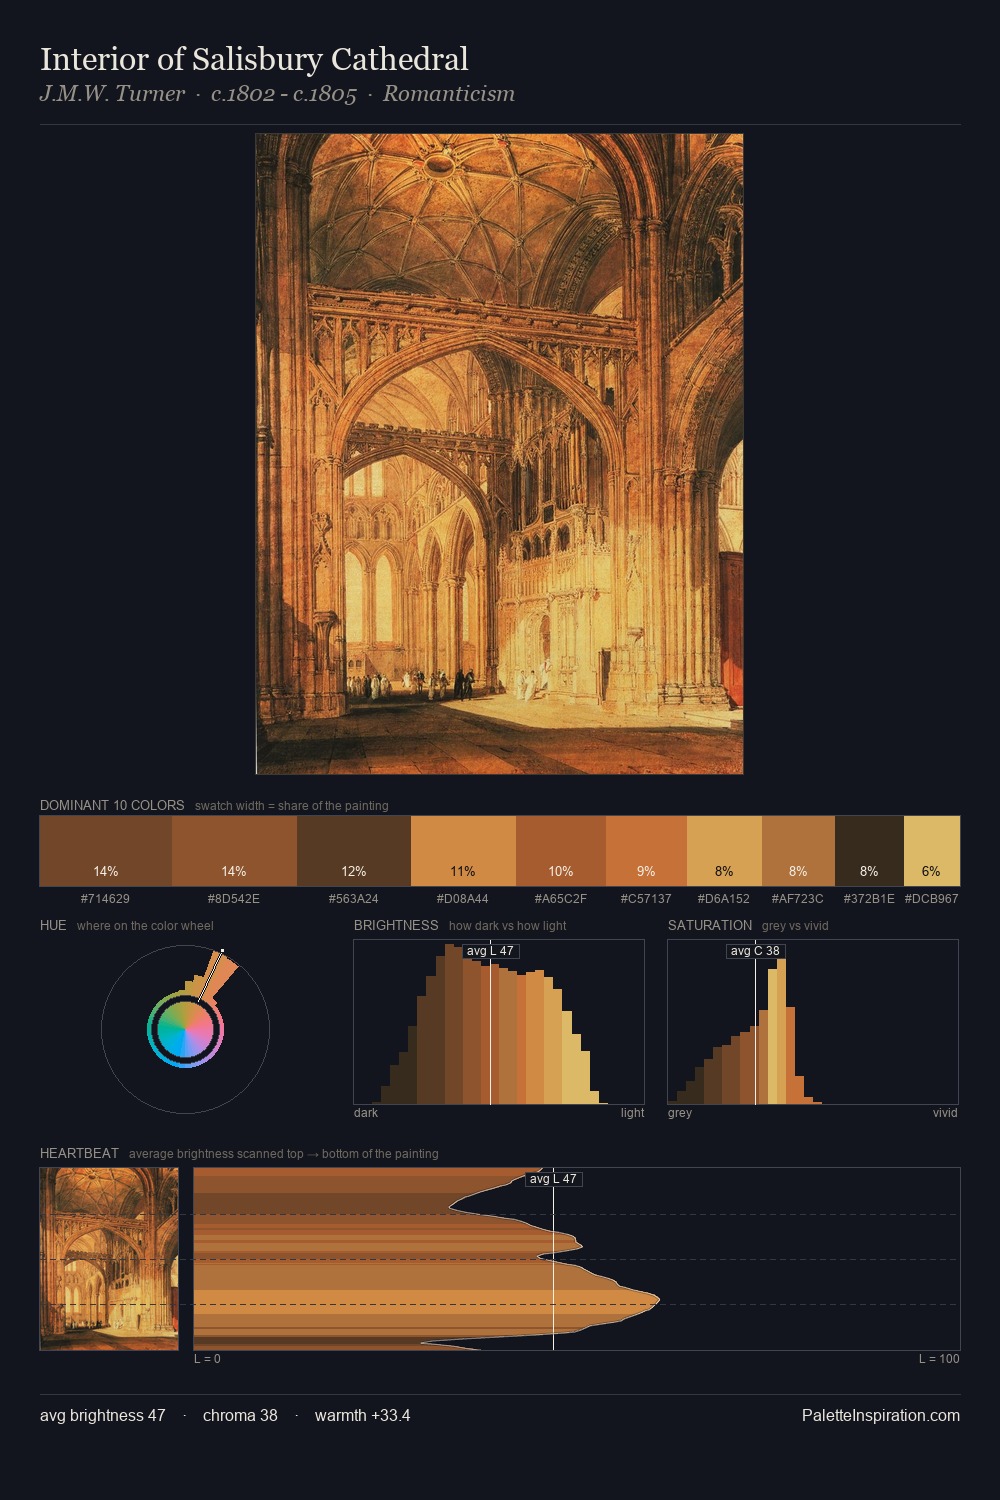The image size is (1000, 1500).
Task: Click the 'DOMINANT 10 COLORS' heading
Action: point(112,805)
